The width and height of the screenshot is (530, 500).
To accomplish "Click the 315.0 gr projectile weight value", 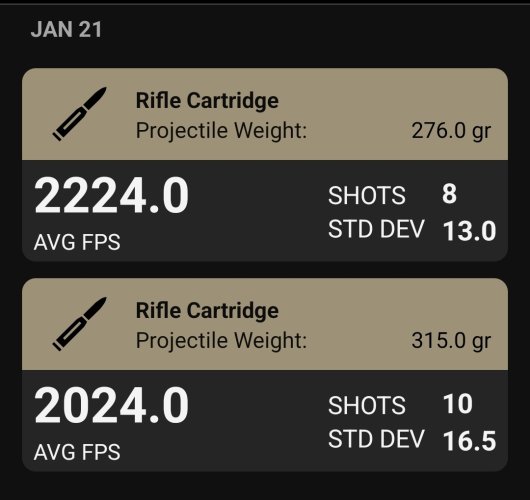I will point(451,340).
